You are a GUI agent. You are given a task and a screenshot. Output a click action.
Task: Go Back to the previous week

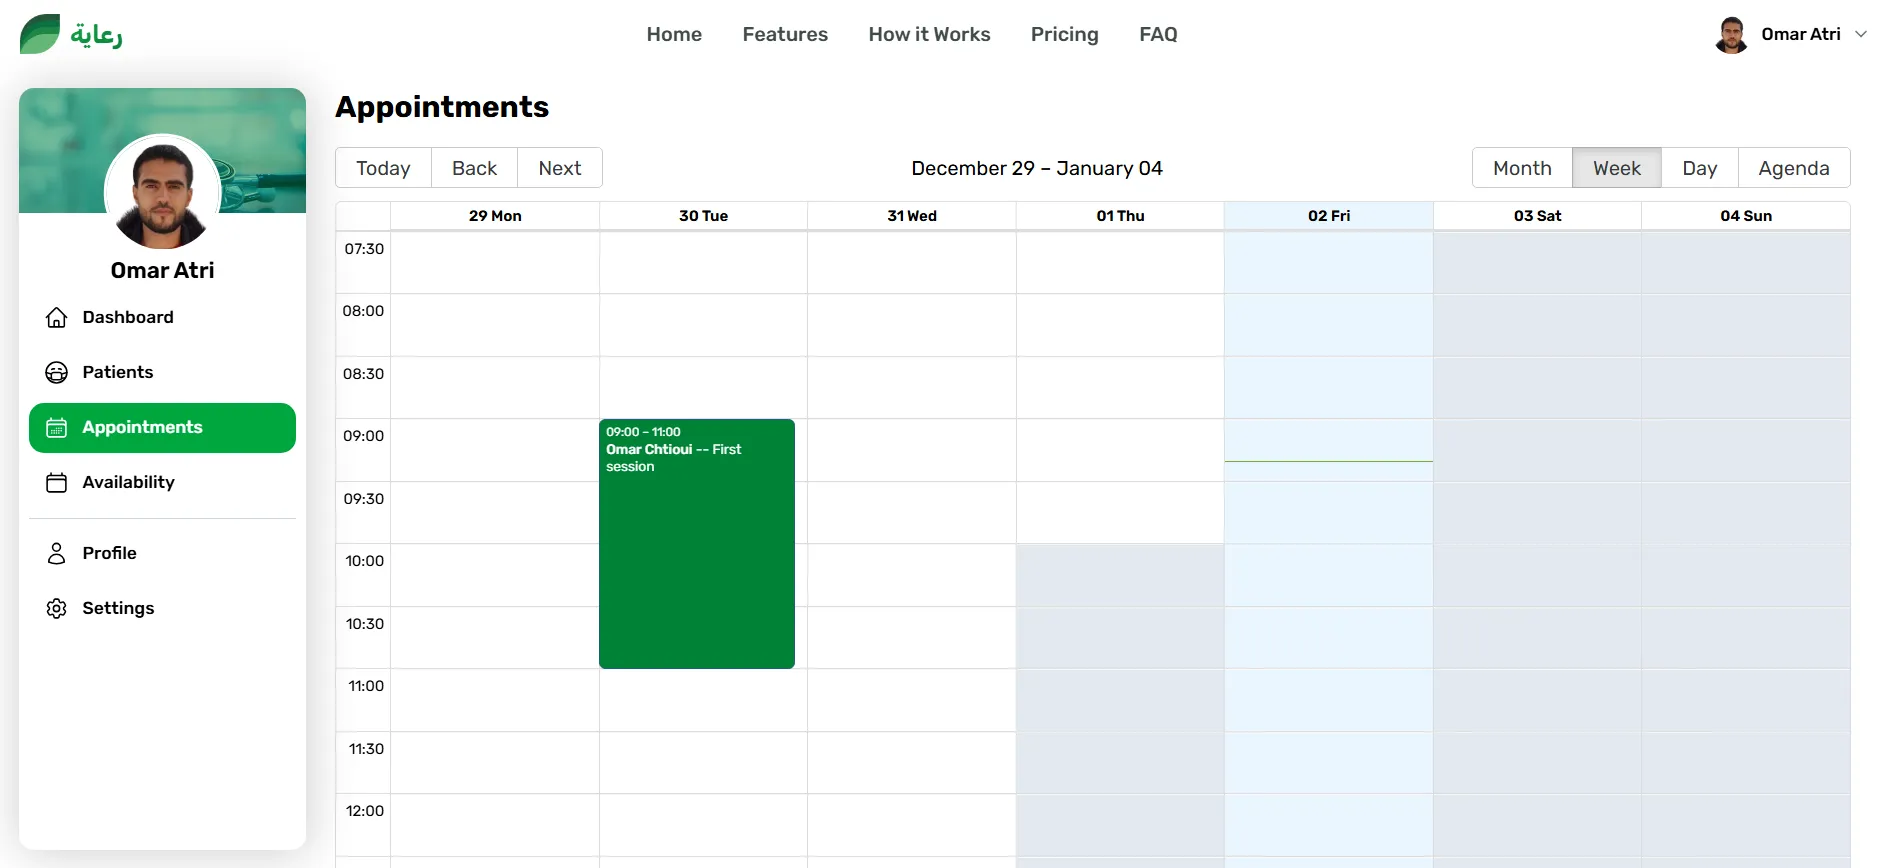click(x=474, y=168)
